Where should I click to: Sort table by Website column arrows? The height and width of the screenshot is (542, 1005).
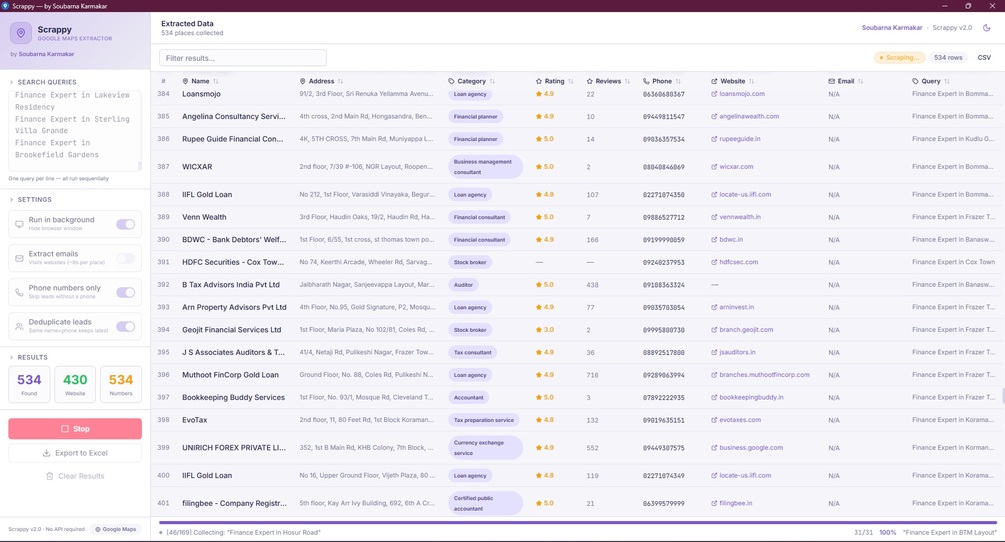tap(751, 81)
